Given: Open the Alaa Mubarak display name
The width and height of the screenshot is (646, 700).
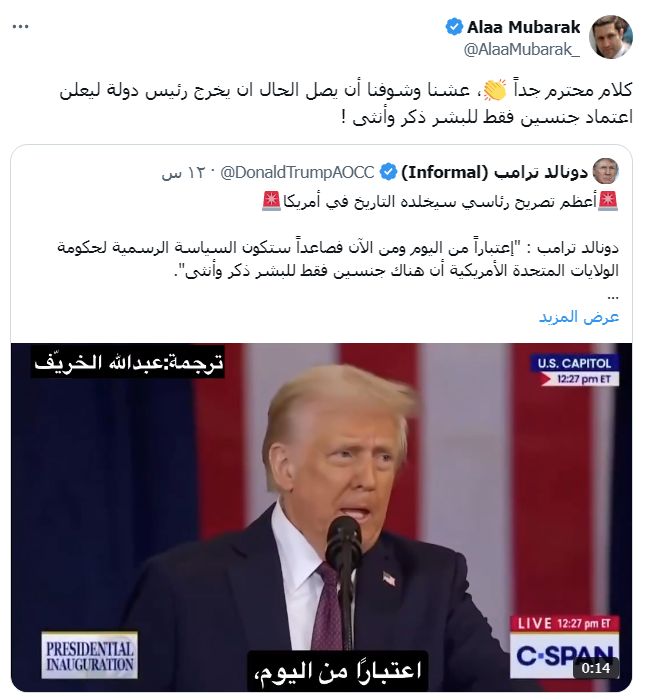Looking at the screenshot, I should [x=523, y=27].
